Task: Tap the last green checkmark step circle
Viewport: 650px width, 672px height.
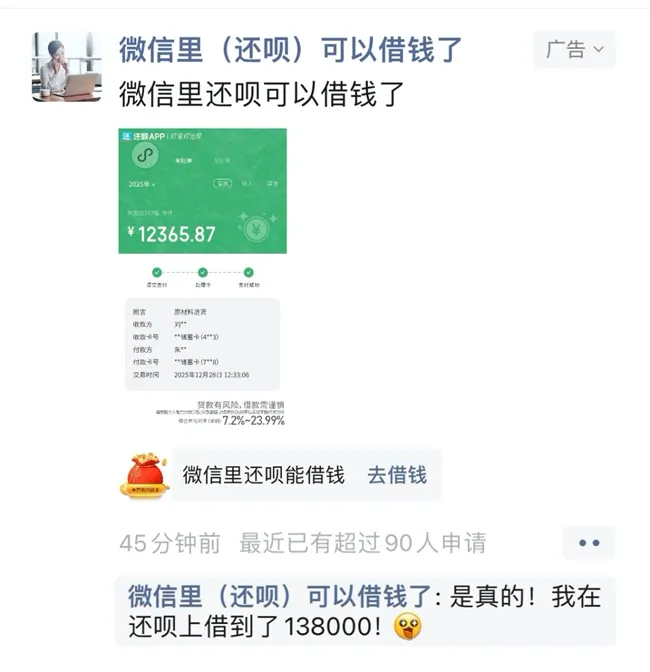Action: [249, 272]
